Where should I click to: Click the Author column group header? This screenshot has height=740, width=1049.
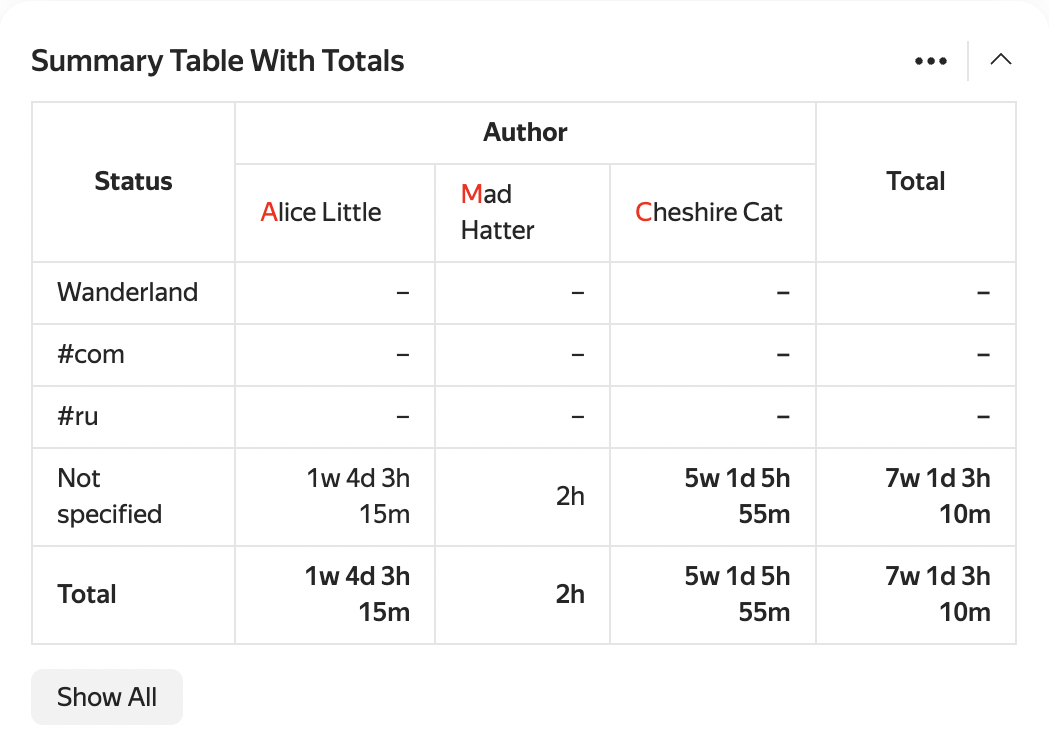coord(525,133)
